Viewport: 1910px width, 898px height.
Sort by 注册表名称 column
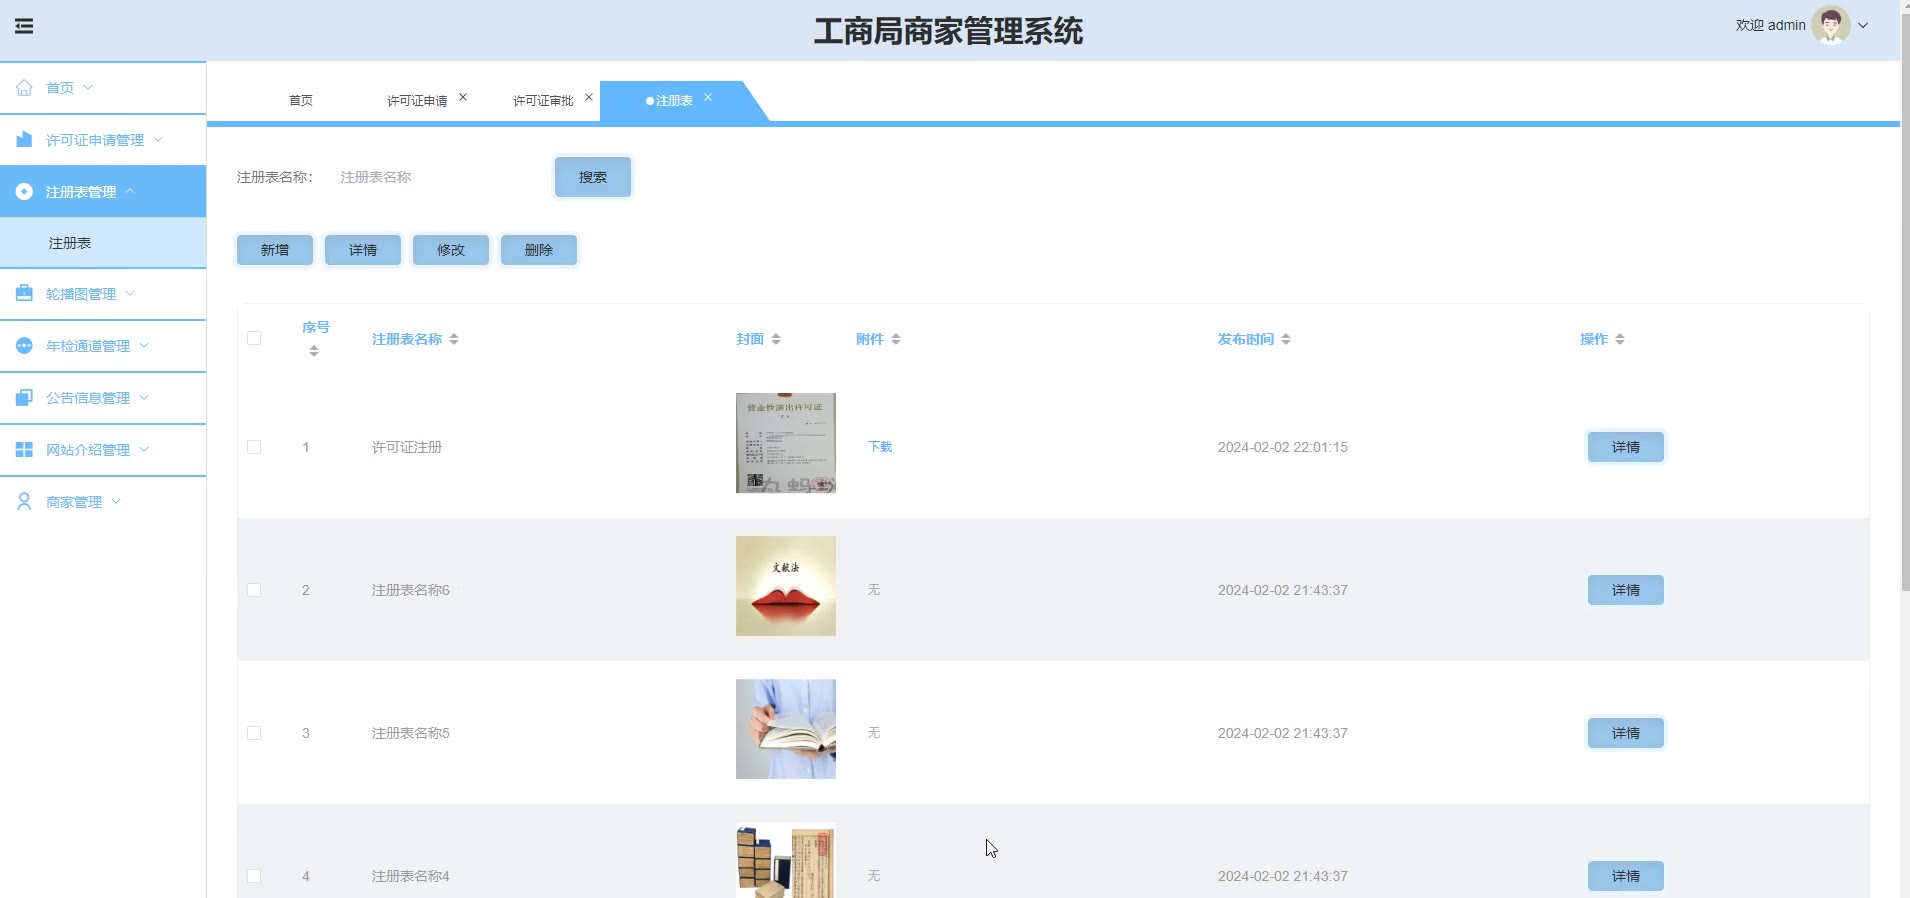(454, 339)
